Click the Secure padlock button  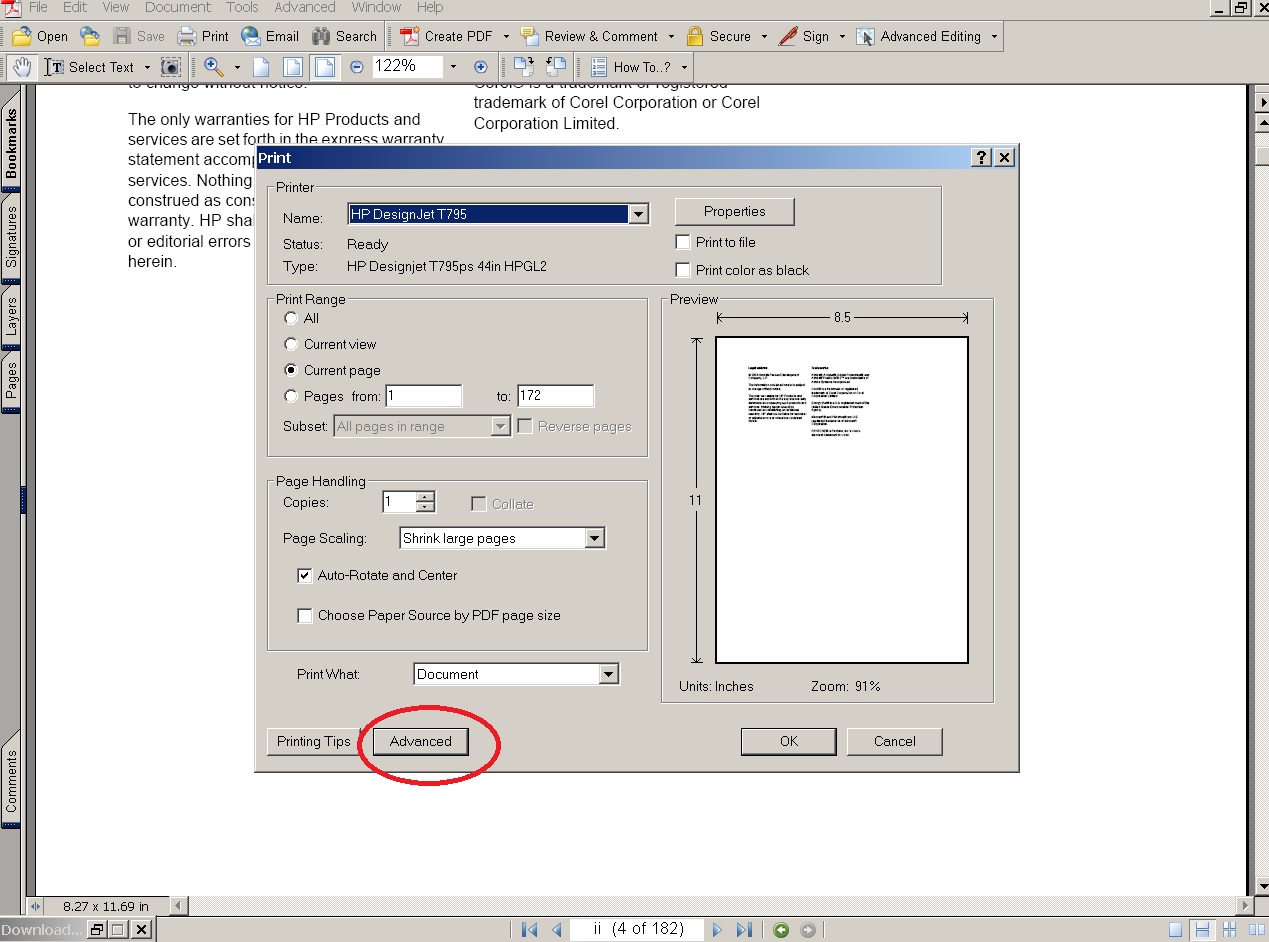[x=718, y=36]
